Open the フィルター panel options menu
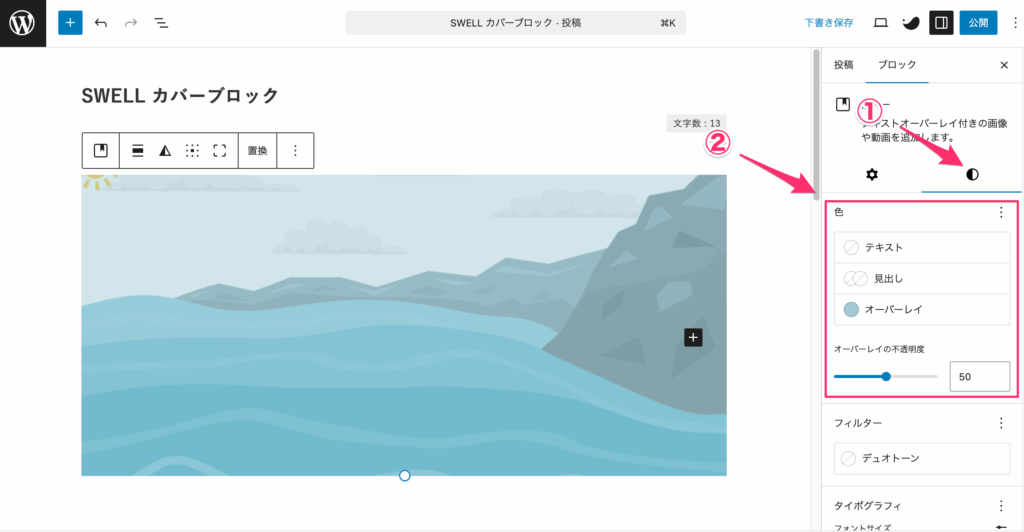Image resolution: width=1024 pixels, height=532 pixels. click(x=1000, y=423)
